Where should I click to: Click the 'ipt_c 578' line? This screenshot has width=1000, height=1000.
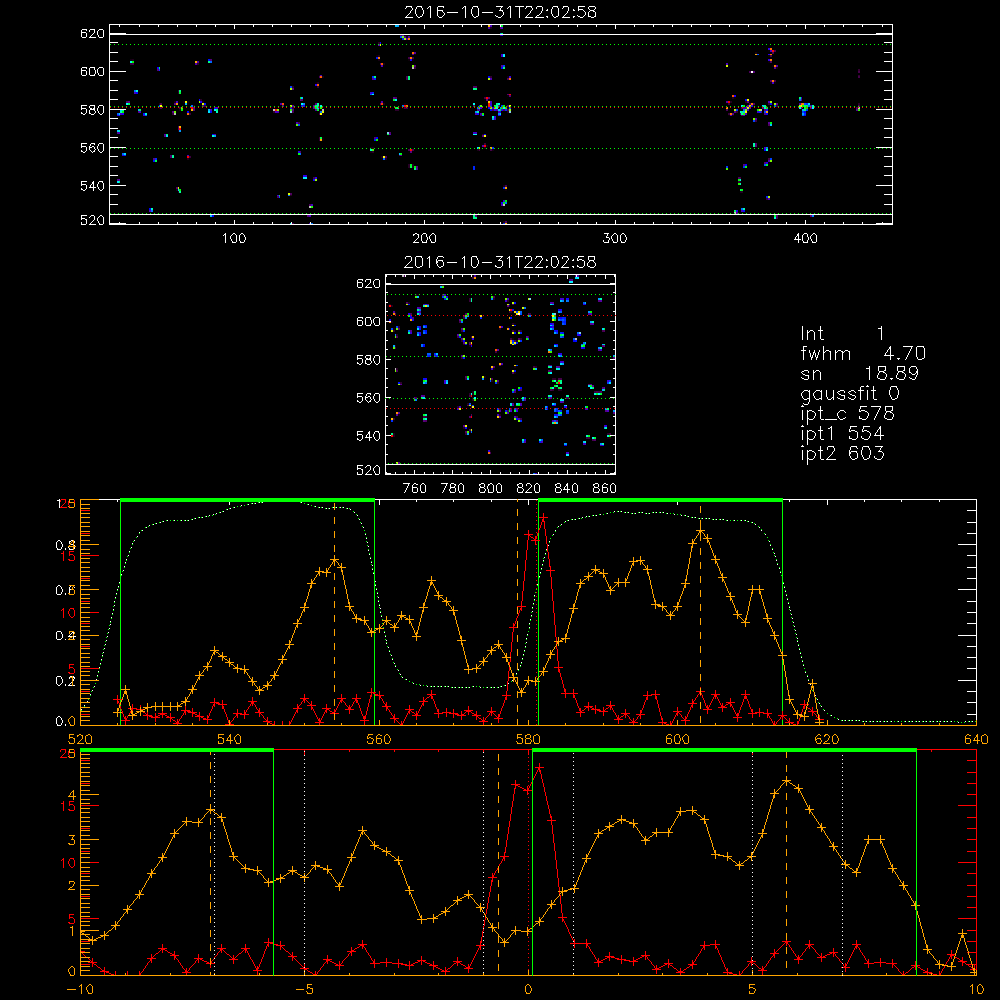(848, 414)
